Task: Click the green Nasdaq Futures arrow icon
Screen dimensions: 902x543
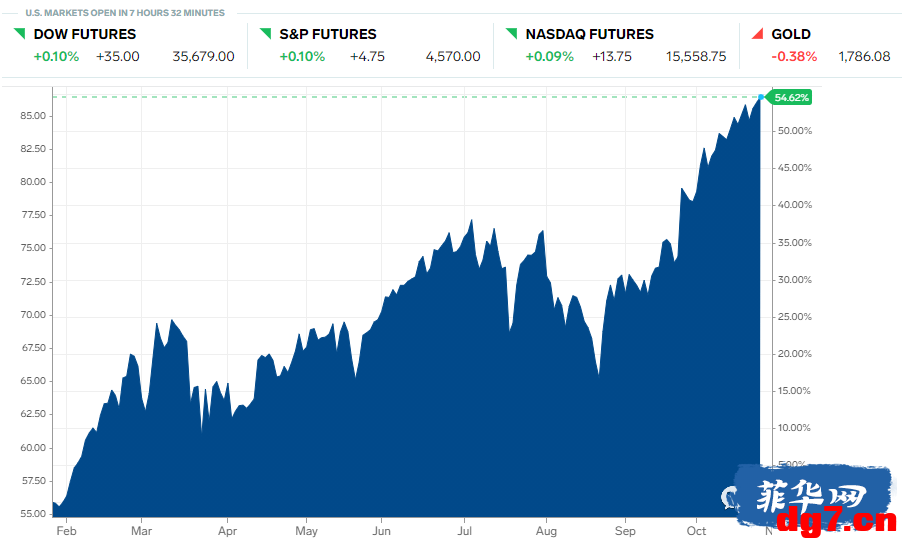Action: click(x=511, y=33)
